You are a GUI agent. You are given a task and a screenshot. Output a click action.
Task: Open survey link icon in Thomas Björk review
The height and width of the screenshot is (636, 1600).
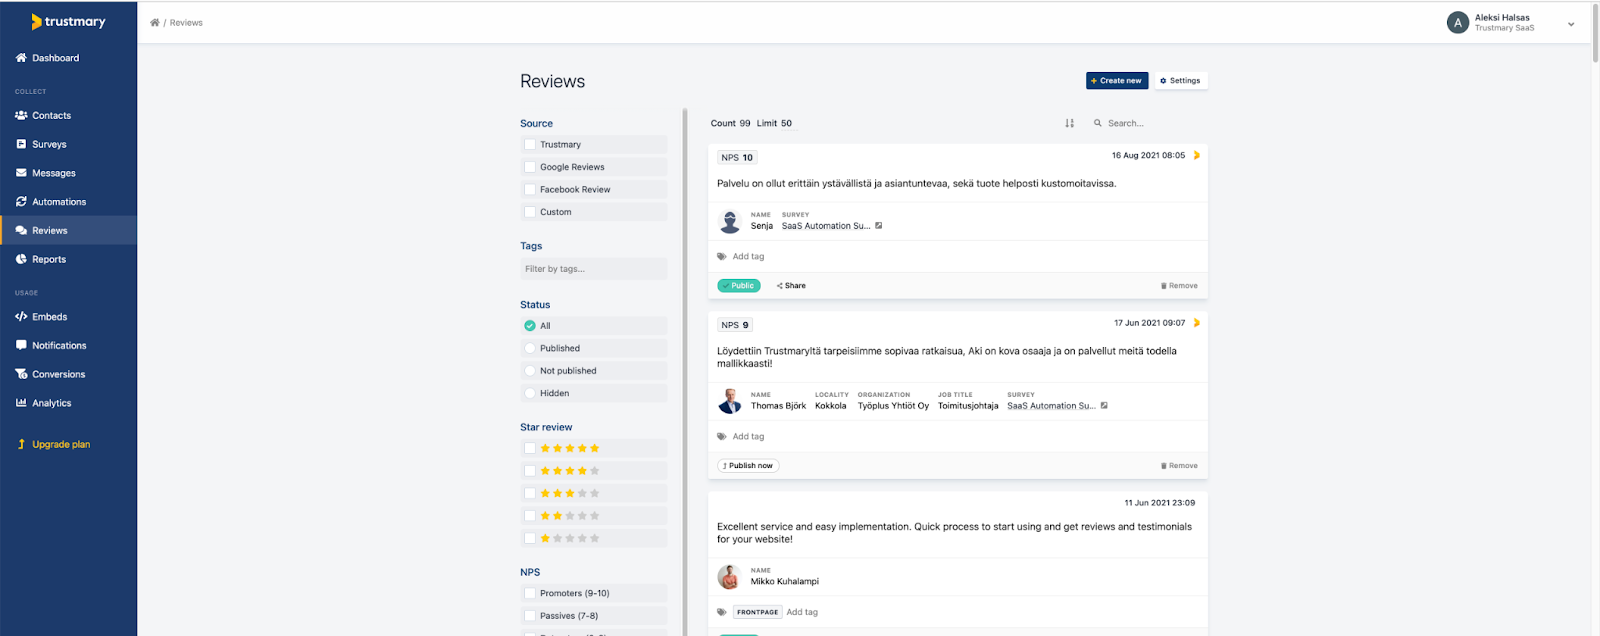(x=1104, y=406)
